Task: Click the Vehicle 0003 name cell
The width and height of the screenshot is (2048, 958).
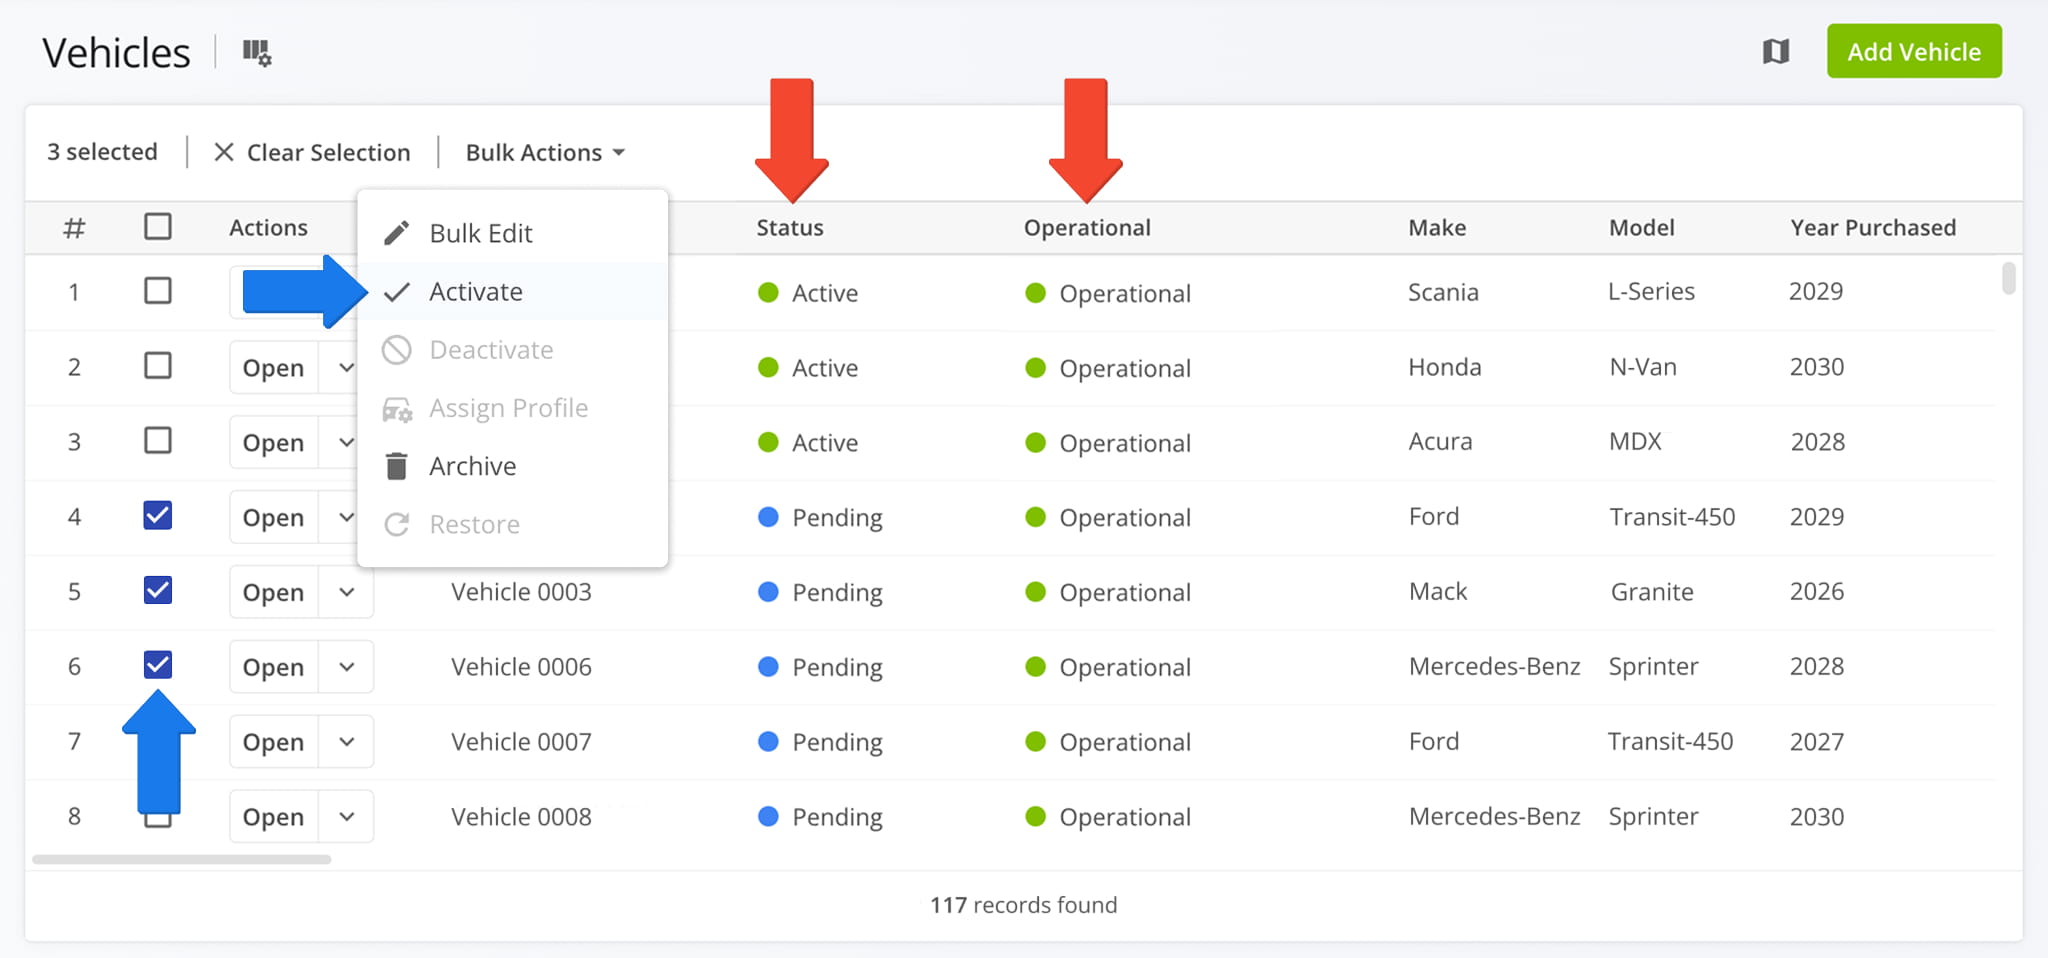Action: pyautogui.click(x=521, y=591)
